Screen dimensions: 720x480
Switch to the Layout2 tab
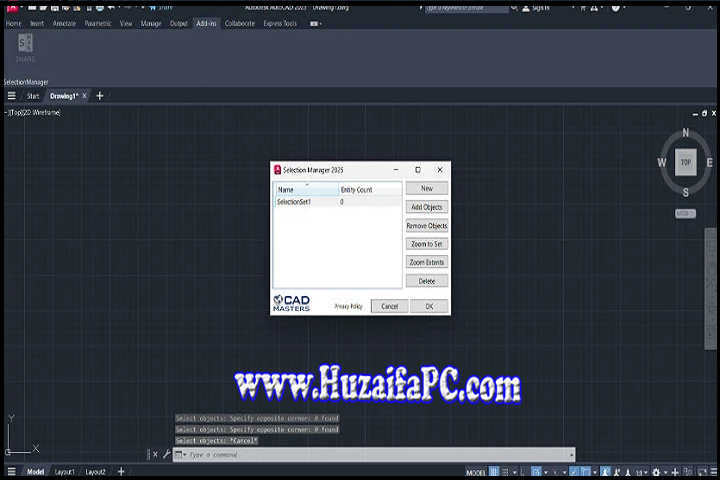click(95, 472)
